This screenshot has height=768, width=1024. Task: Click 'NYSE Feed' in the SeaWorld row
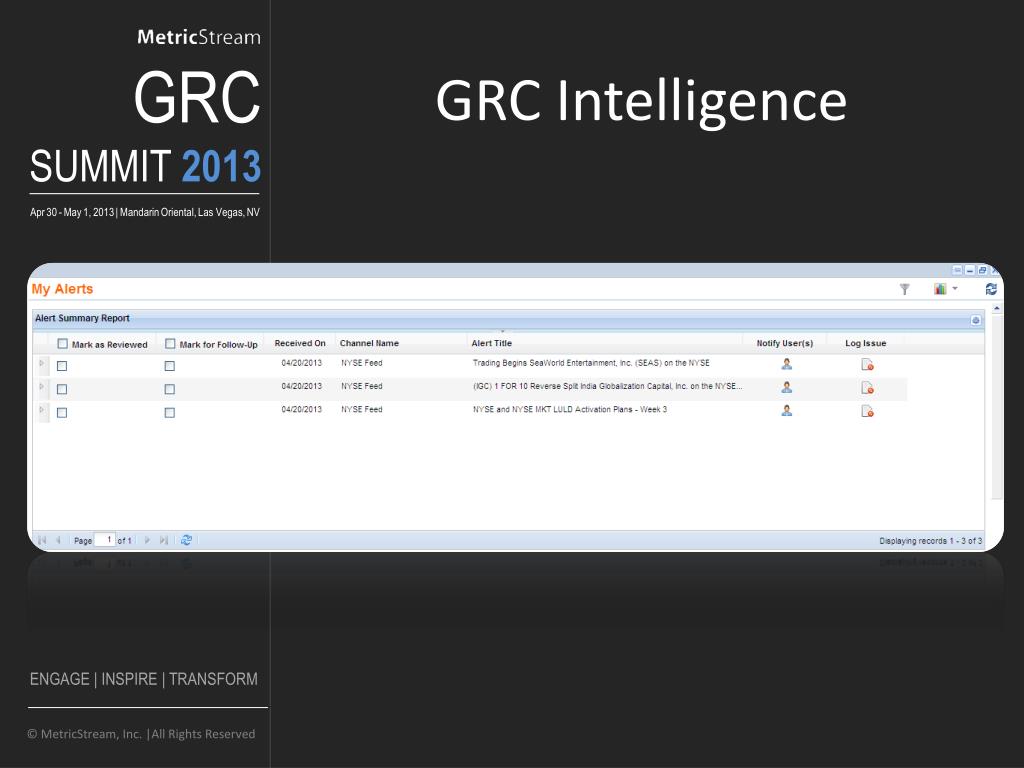pyautogui.click(x=362, y=363)
